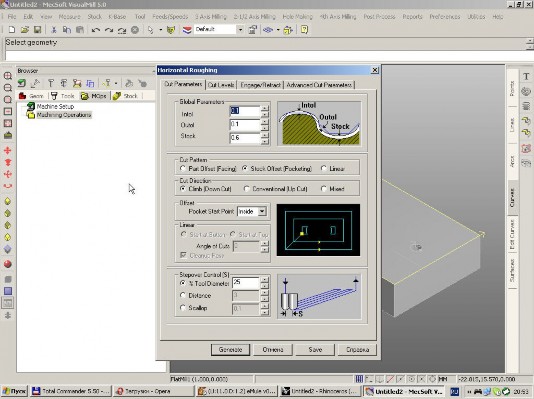The height and width of the screenshot is (399, 534).
Task: Switch to Cut Levels tab
Action: 221,85
